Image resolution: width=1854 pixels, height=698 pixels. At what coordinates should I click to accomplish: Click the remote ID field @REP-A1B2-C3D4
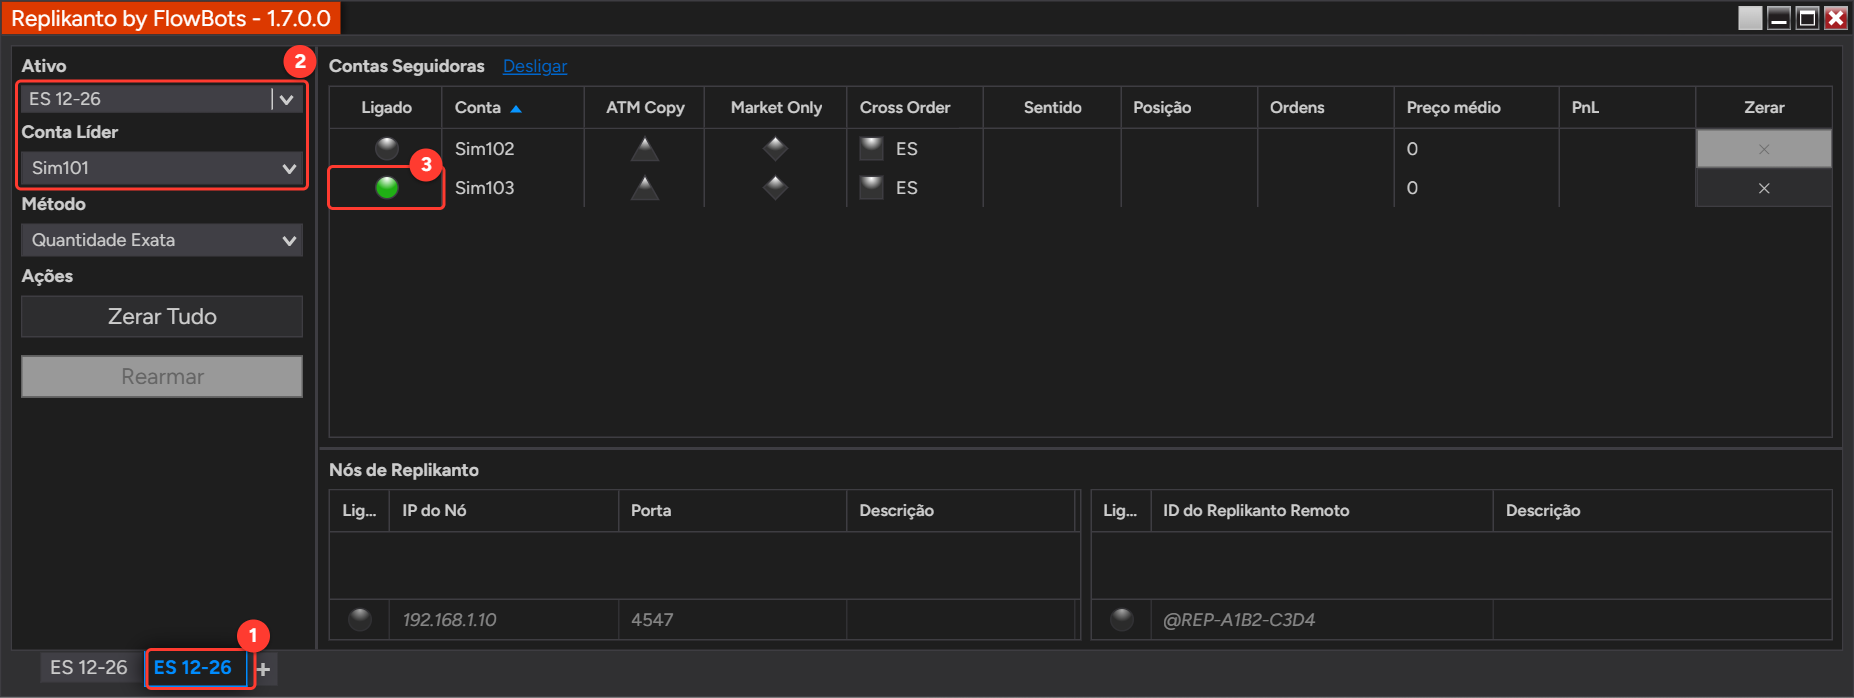tap(1322, 620)
